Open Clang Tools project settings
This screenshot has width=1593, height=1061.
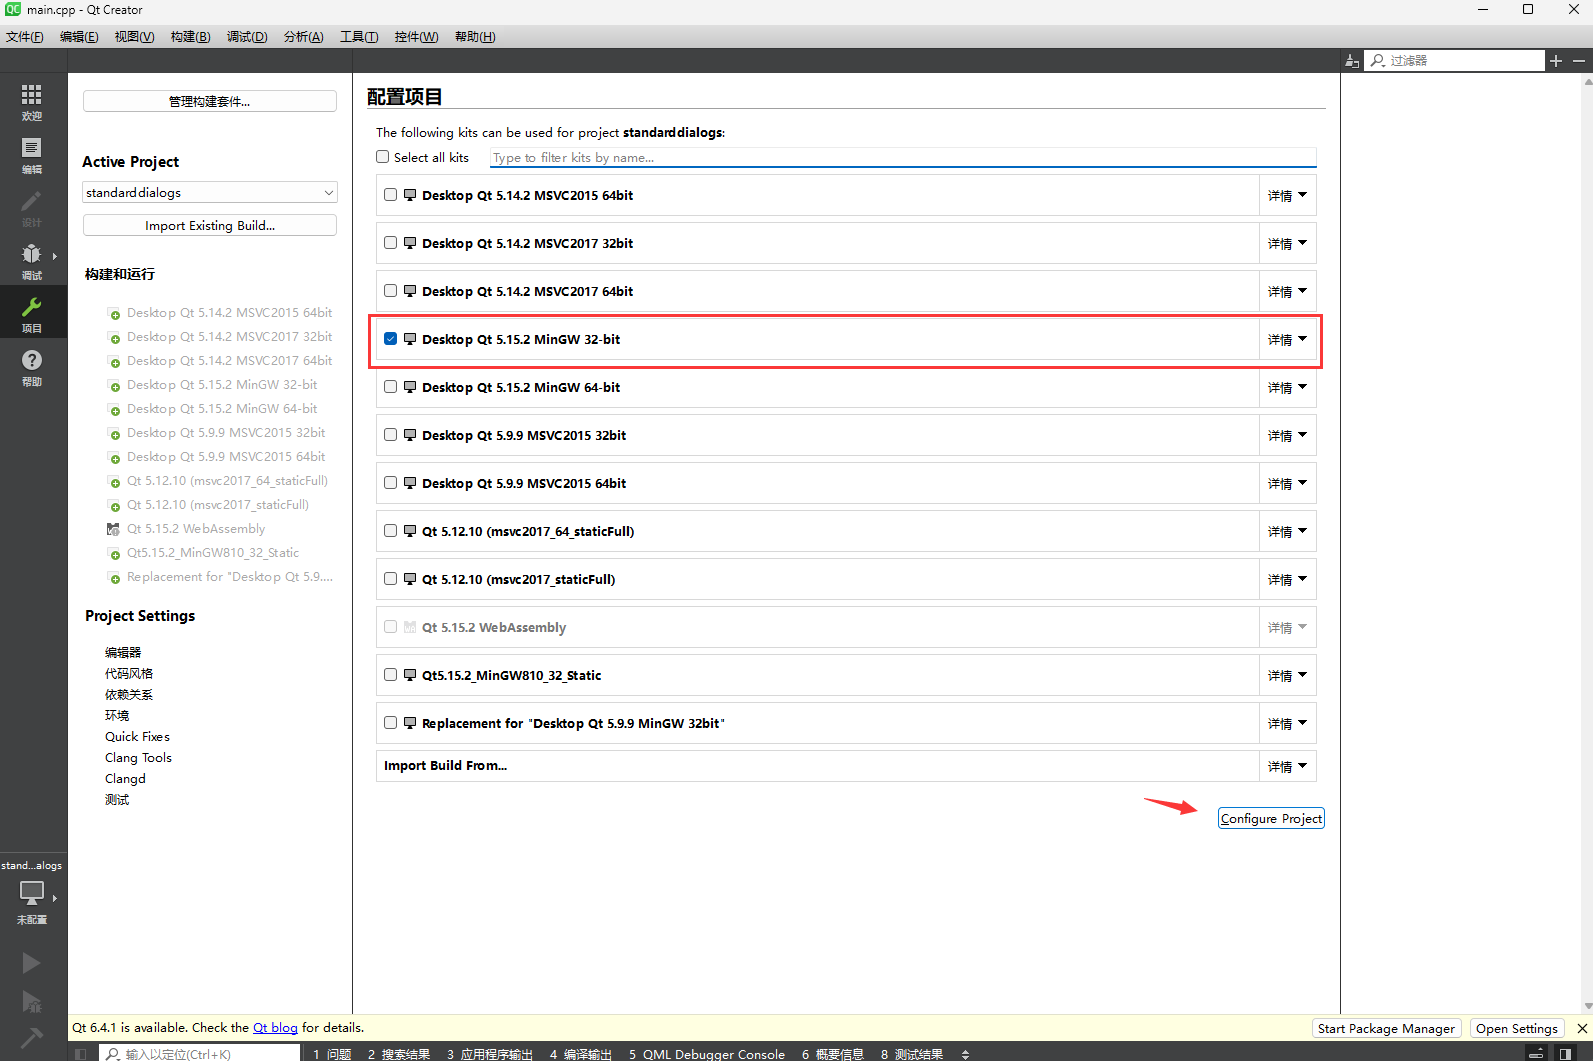pos(139,757)
